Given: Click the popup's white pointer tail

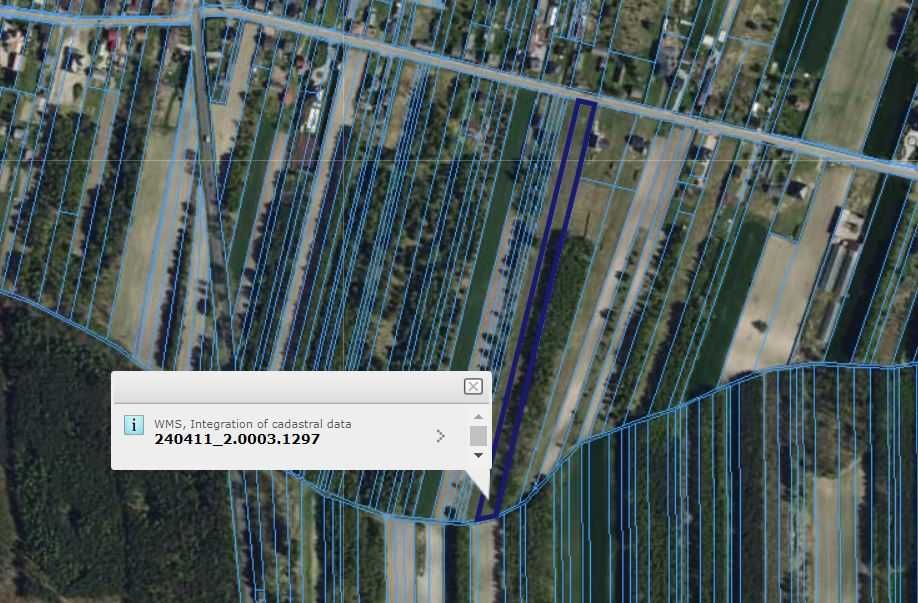Looking at the screenshot, I should pos(480,481).
